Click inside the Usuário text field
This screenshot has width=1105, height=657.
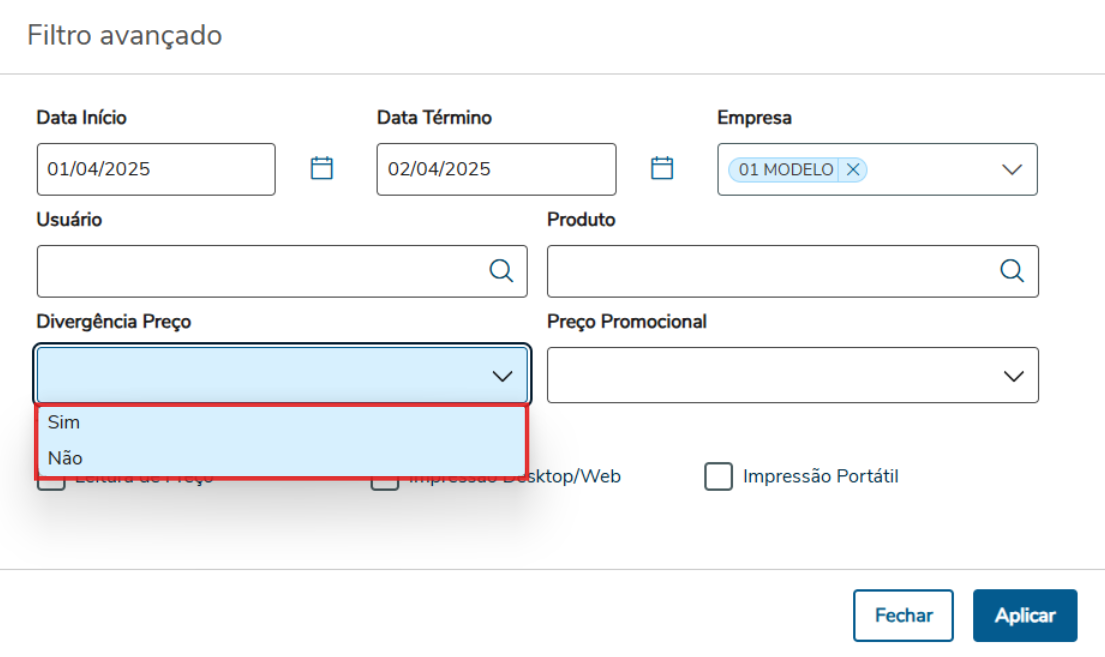tap(260, 271)
